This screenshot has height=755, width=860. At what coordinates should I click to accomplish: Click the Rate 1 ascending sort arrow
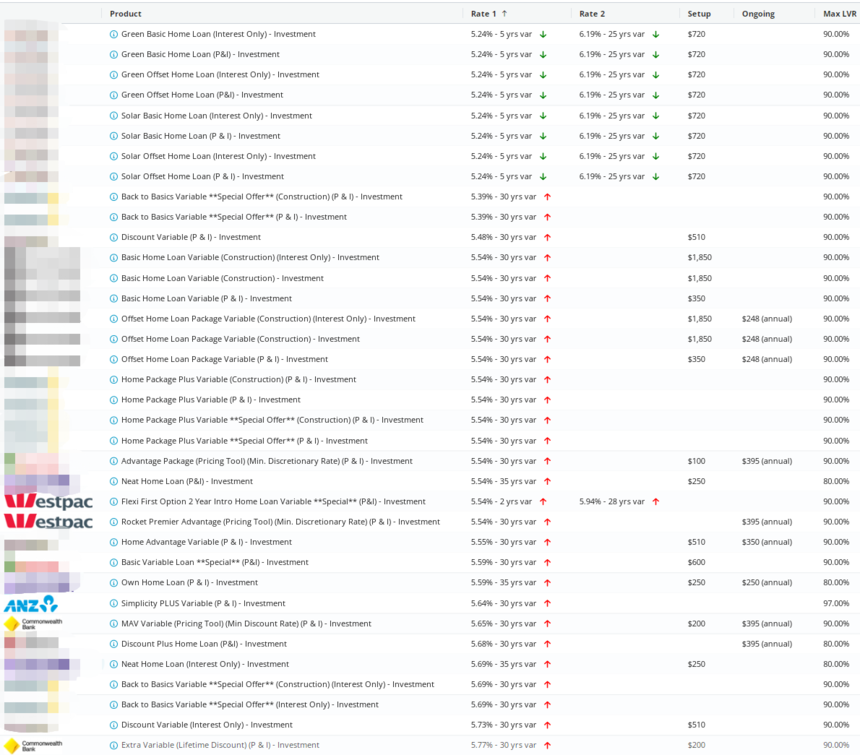(505, 14)
